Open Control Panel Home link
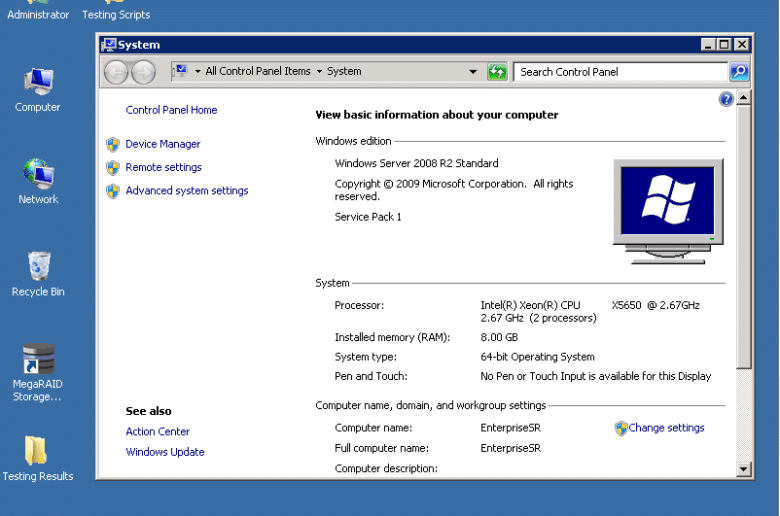 tap(171, 110)
